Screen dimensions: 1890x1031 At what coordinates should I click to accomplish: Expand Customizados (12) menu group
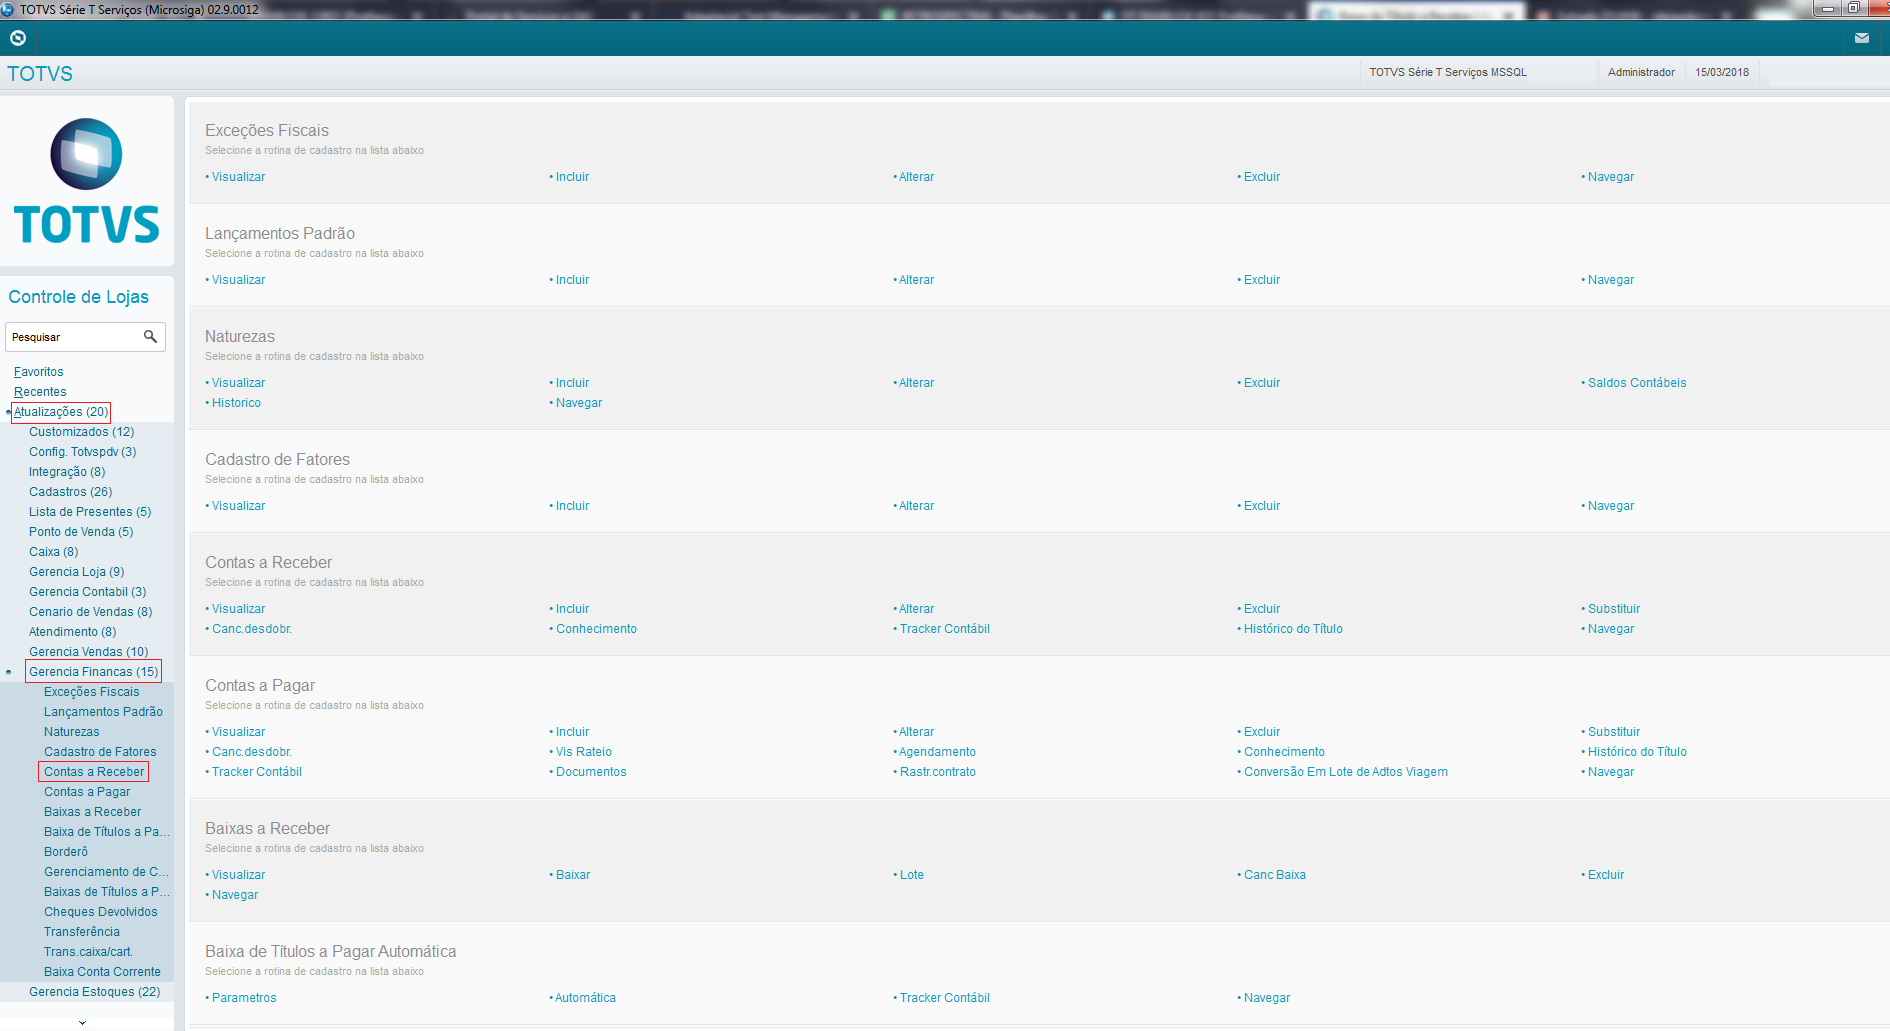tap(81, 432)
